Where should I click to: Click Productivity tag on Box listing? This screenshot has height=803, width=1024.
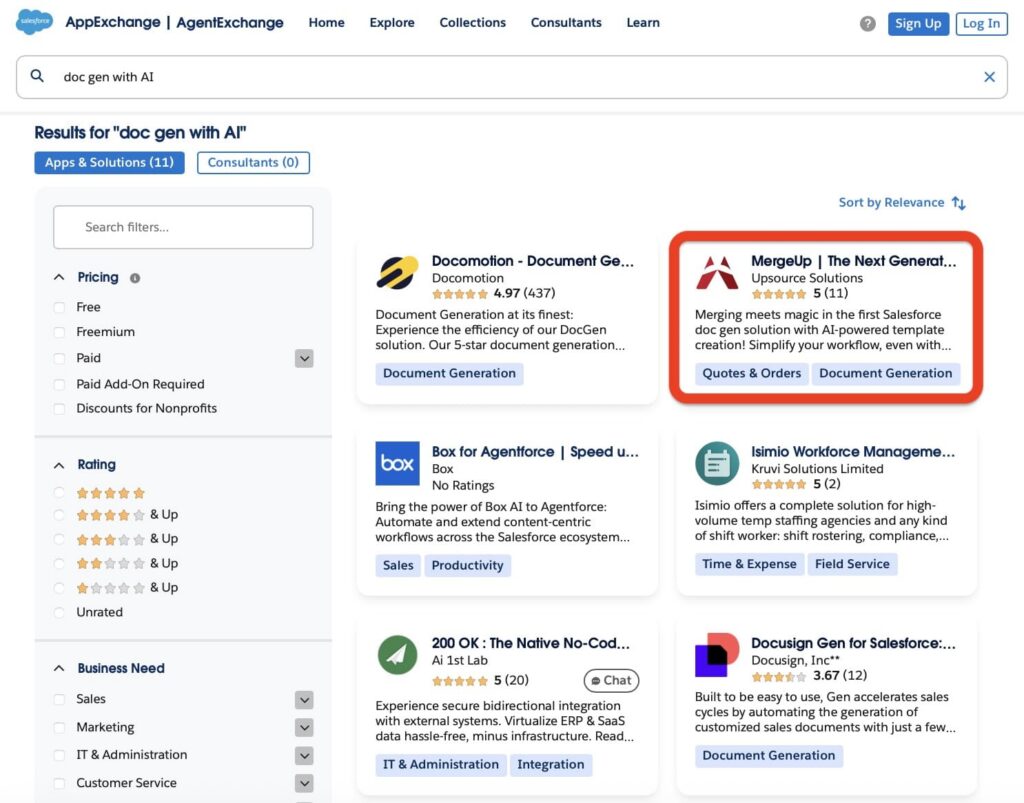[468, 565]
